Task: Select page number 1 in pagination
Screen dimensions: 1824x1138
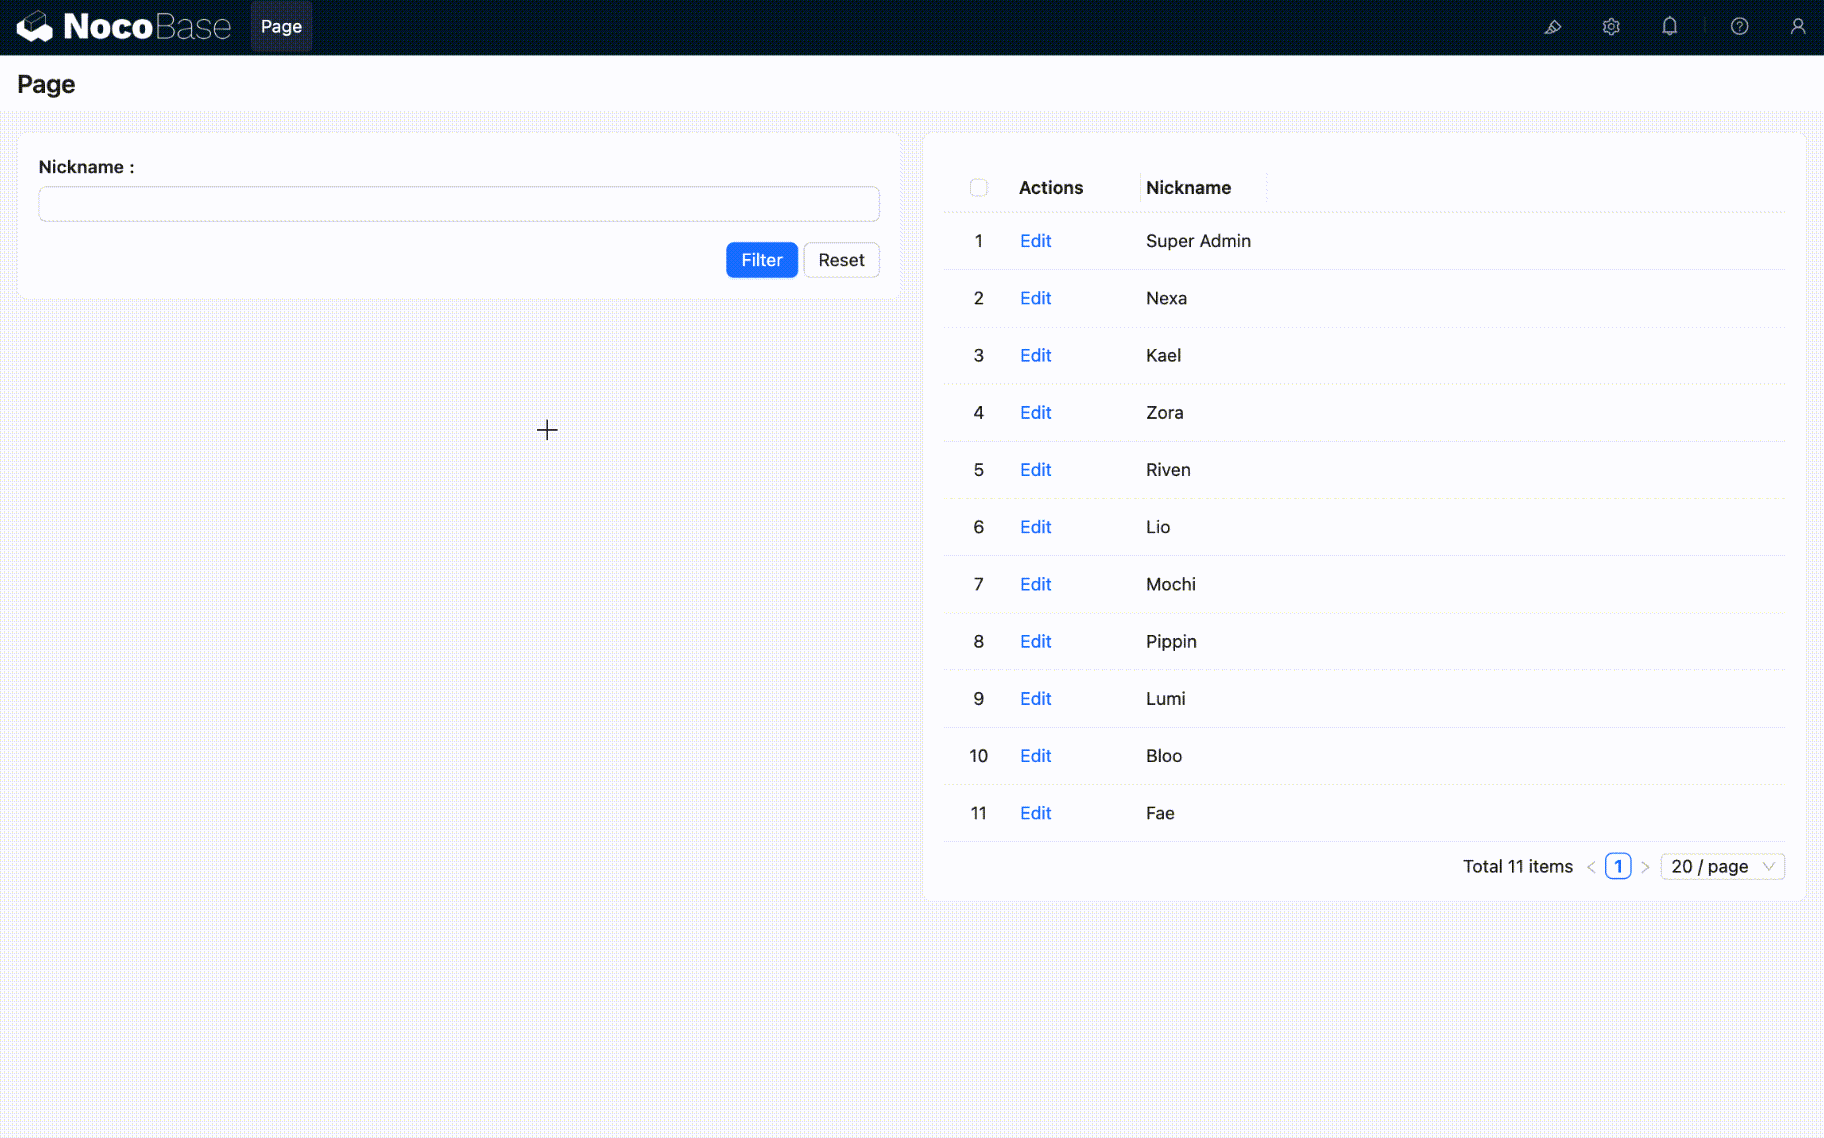Action: 1617,867
